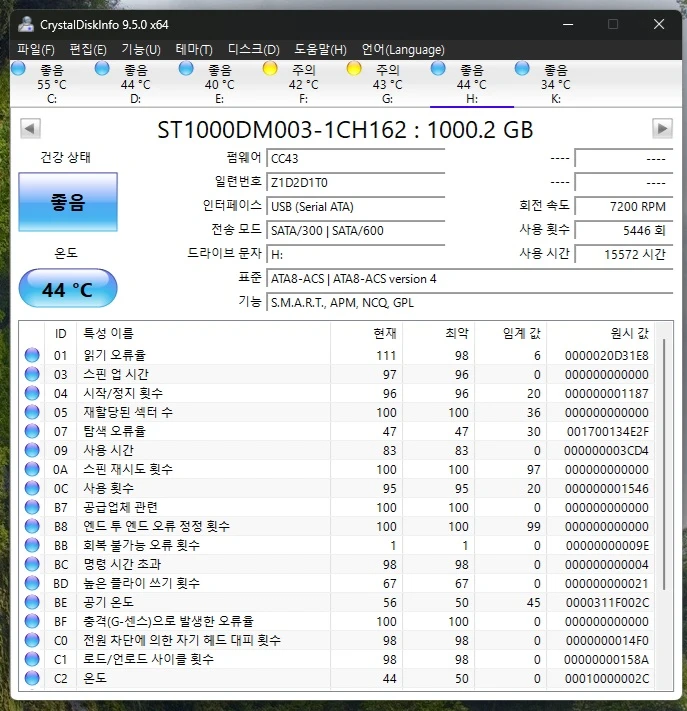This screenshot has width=687, height=711.
Task: Click the interface field USB (Serial ATA)
Action: click(x=356, y=206)
